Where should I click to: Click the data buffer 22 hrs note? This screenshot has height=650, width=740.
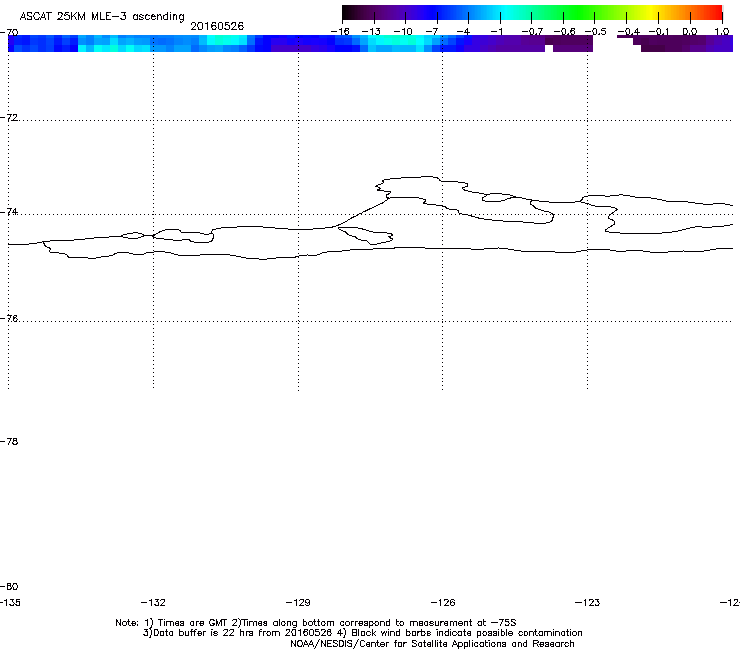click(362, 633)
